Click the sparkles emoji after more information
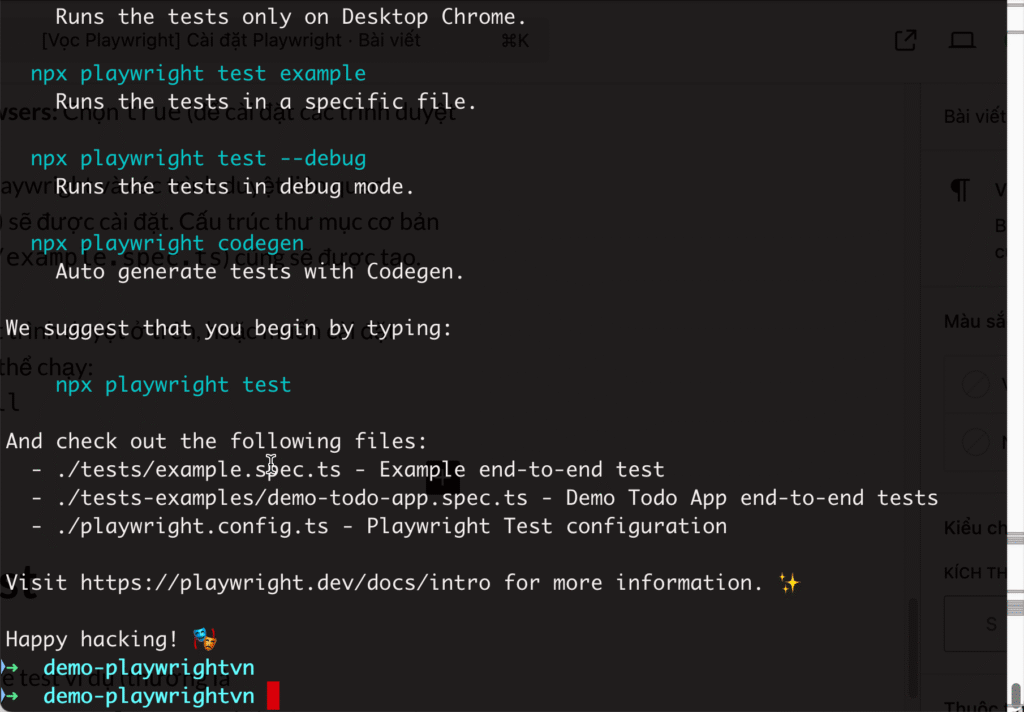This screenshot has height=712, width=1024. click(x=789, y=582)
